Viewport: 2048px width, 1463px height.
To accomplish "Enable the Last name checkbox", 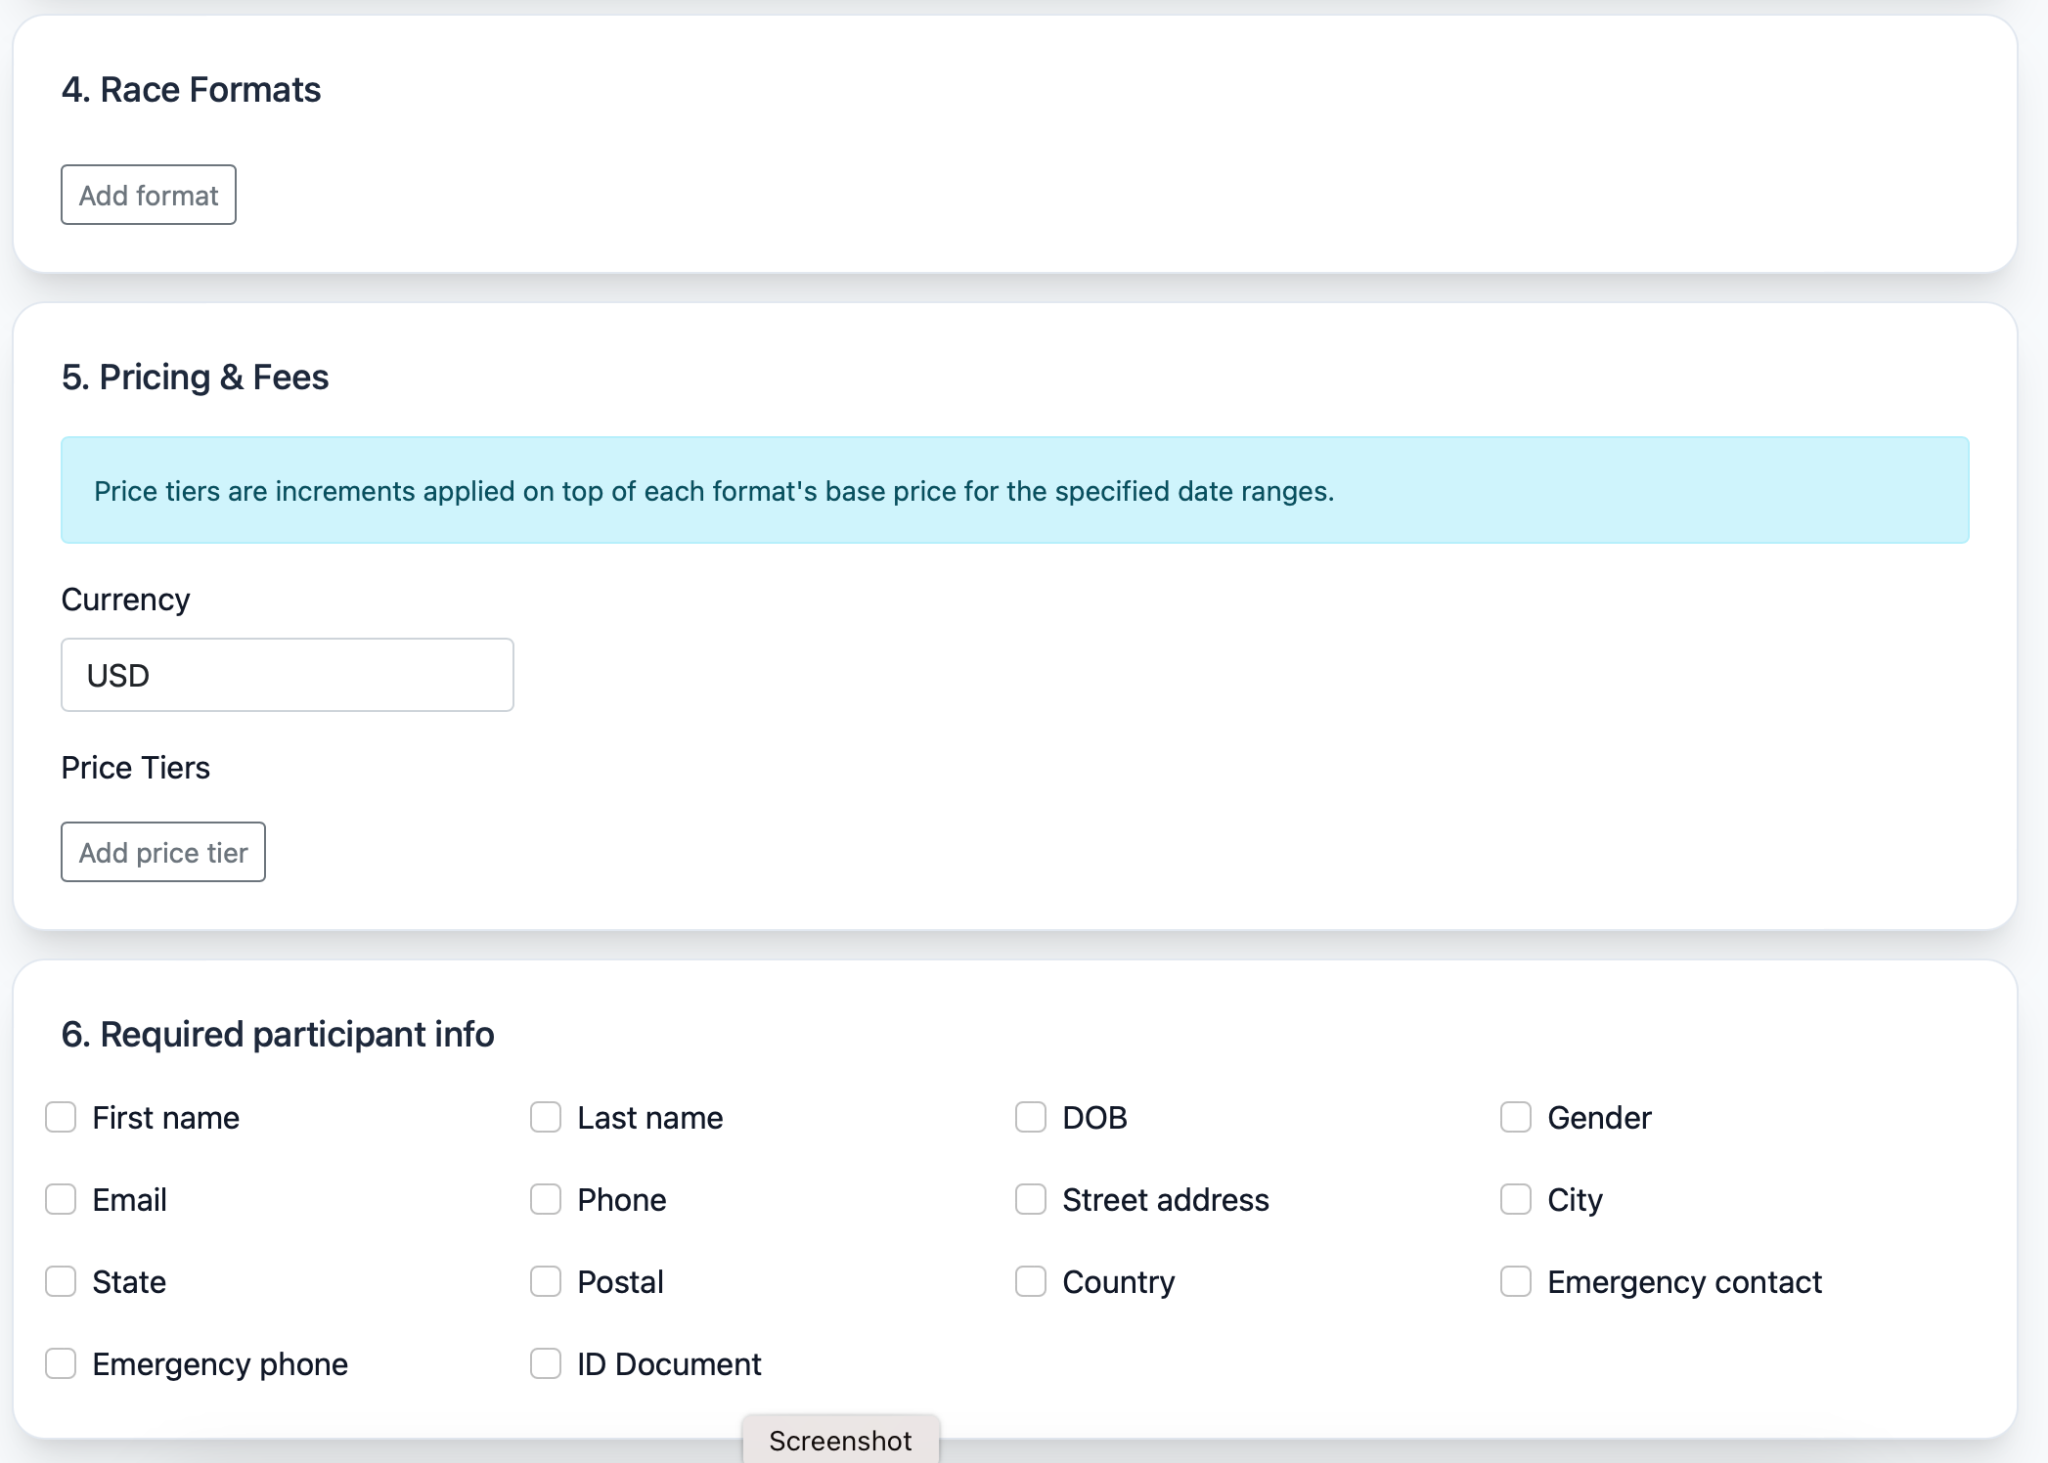I will tap(545, 1117).
